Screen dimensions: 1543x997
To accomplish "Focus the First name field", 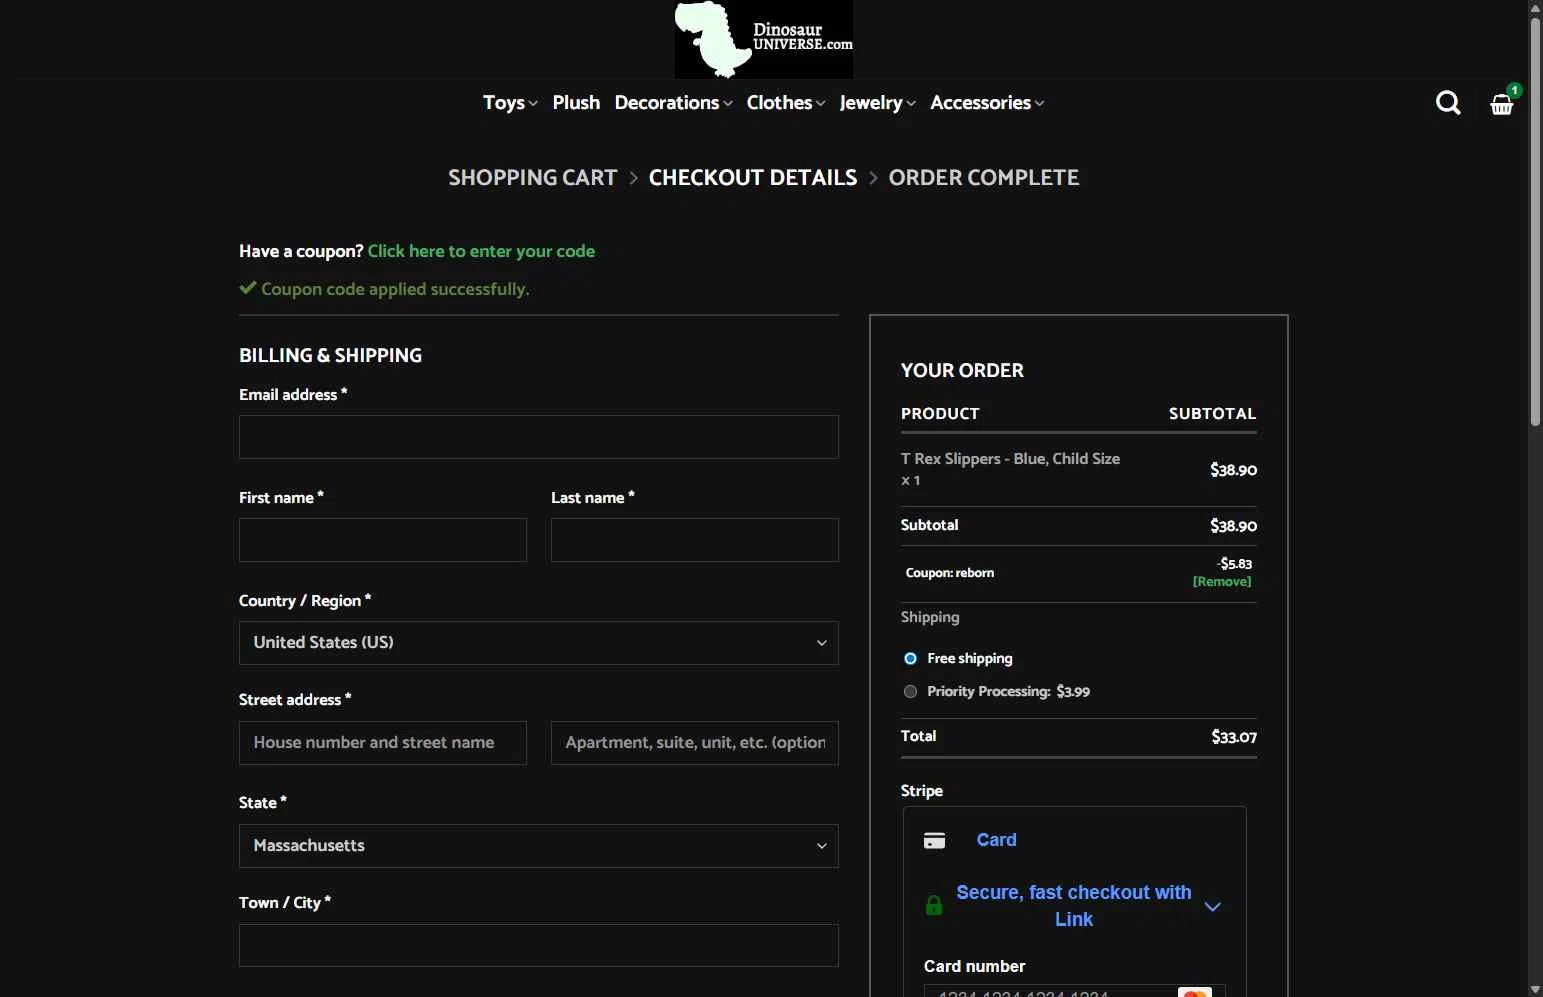I will [x=383, y=540].
